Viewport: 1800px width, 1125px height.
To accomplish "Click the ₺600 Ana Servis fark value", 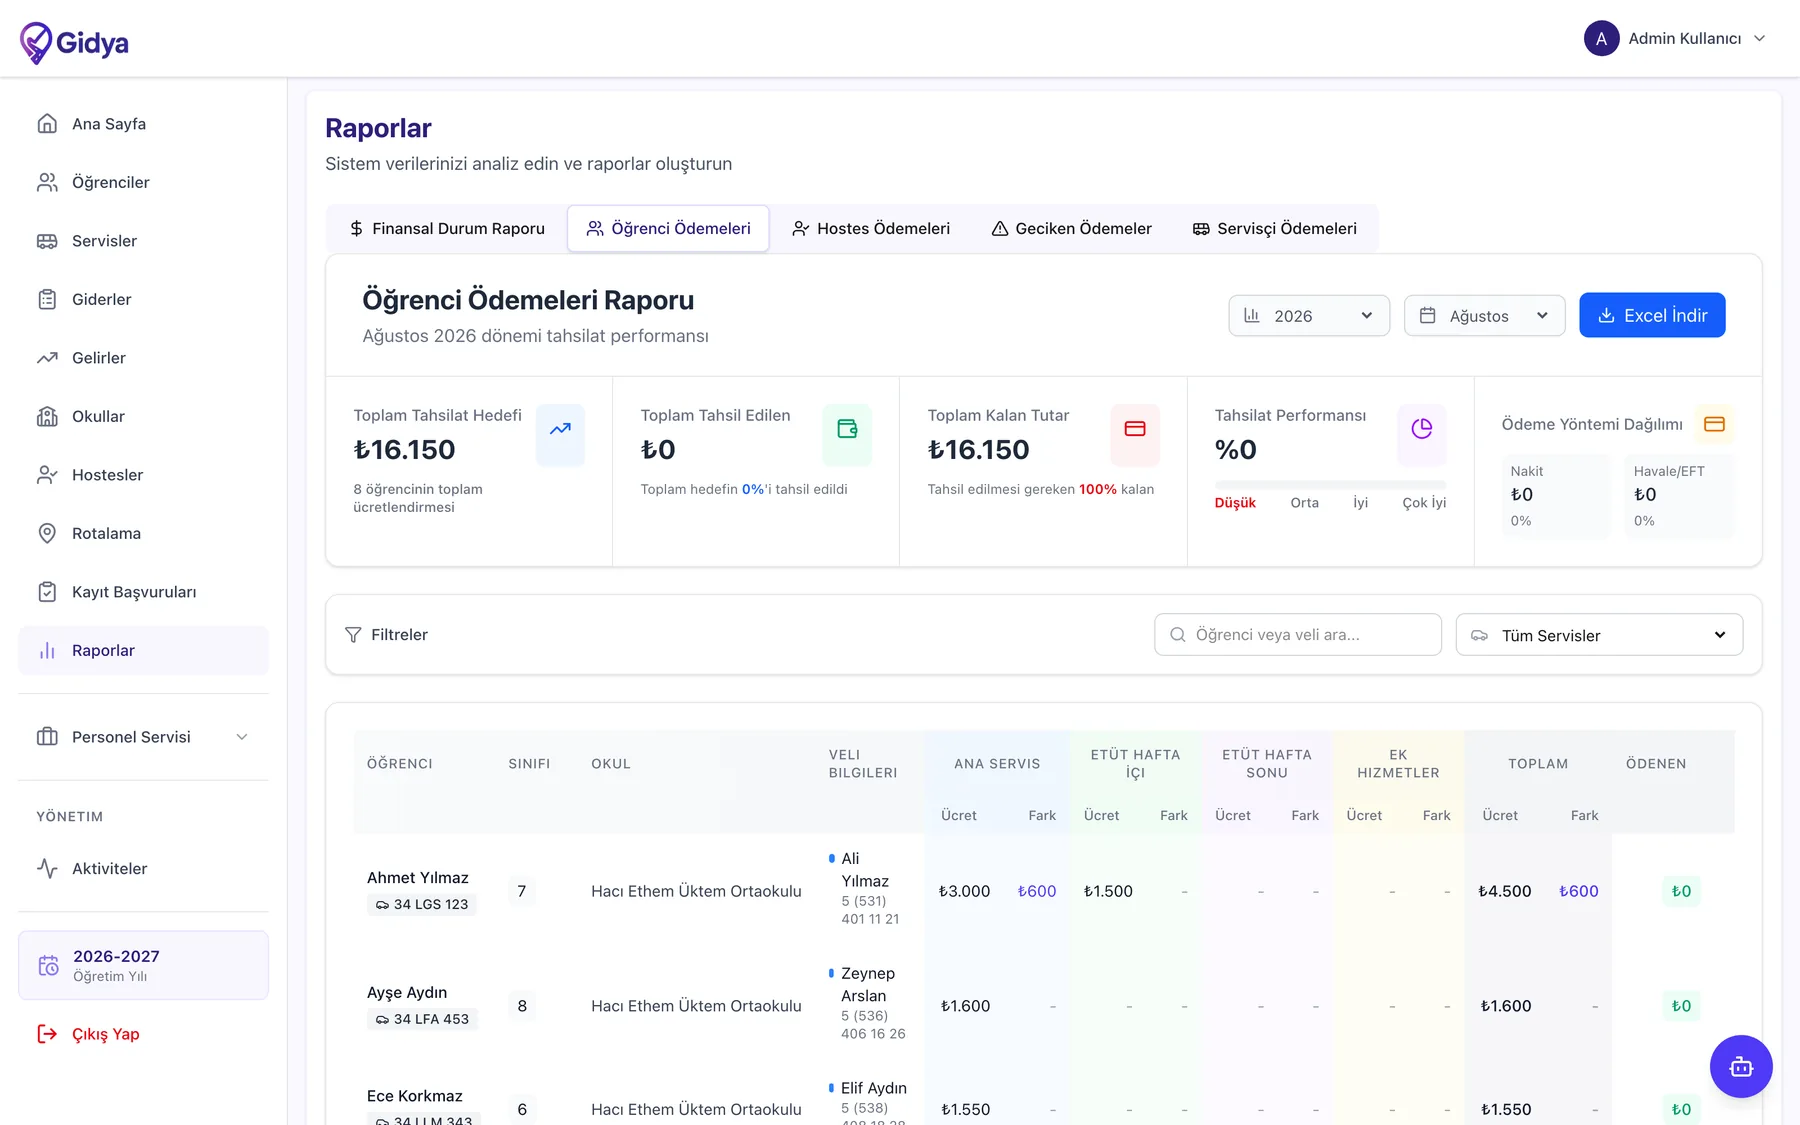I will (x=1037, y=891).
